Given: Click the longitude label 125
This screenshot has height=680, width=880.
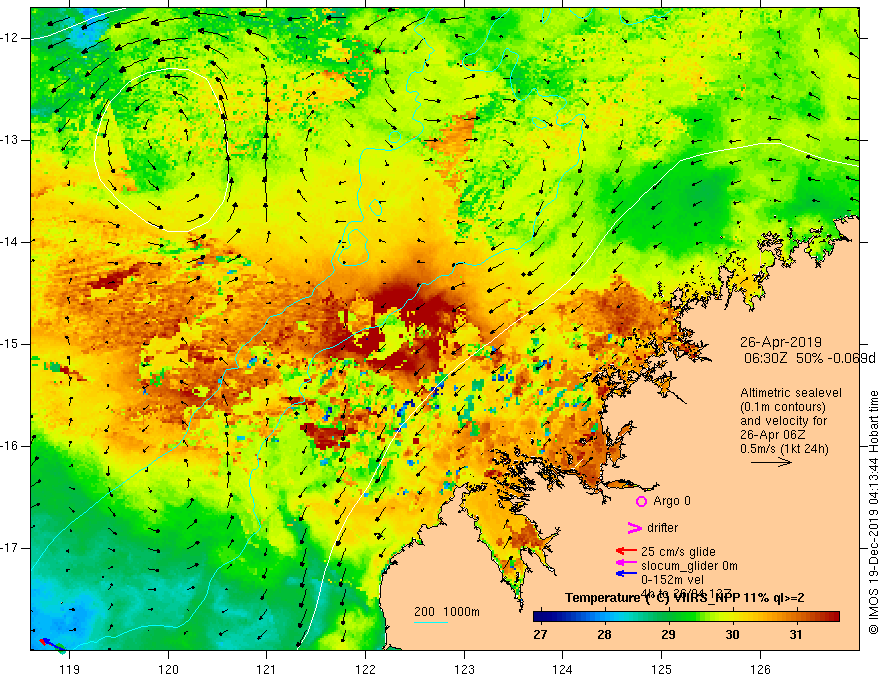Looking at the screenshot, I should (661, 669).
